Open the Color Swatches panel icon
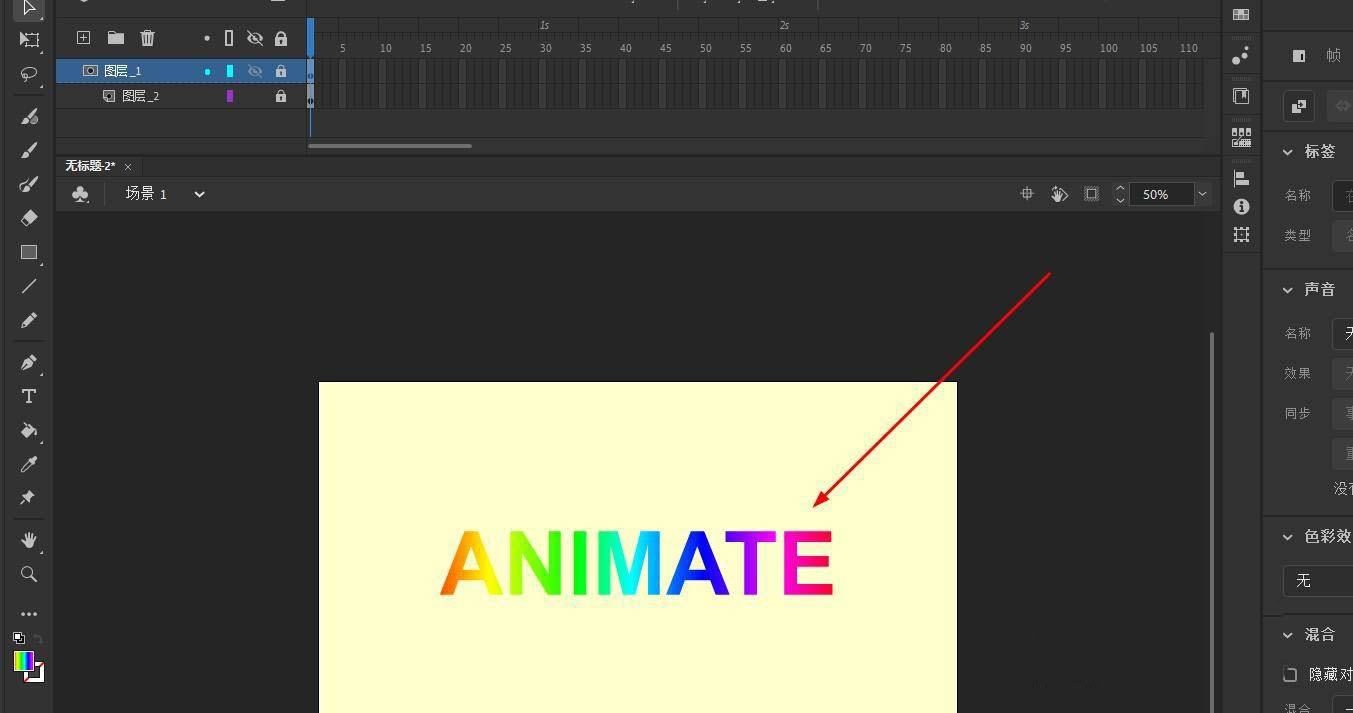The image size is (1353, 713). coord(1241,14)
